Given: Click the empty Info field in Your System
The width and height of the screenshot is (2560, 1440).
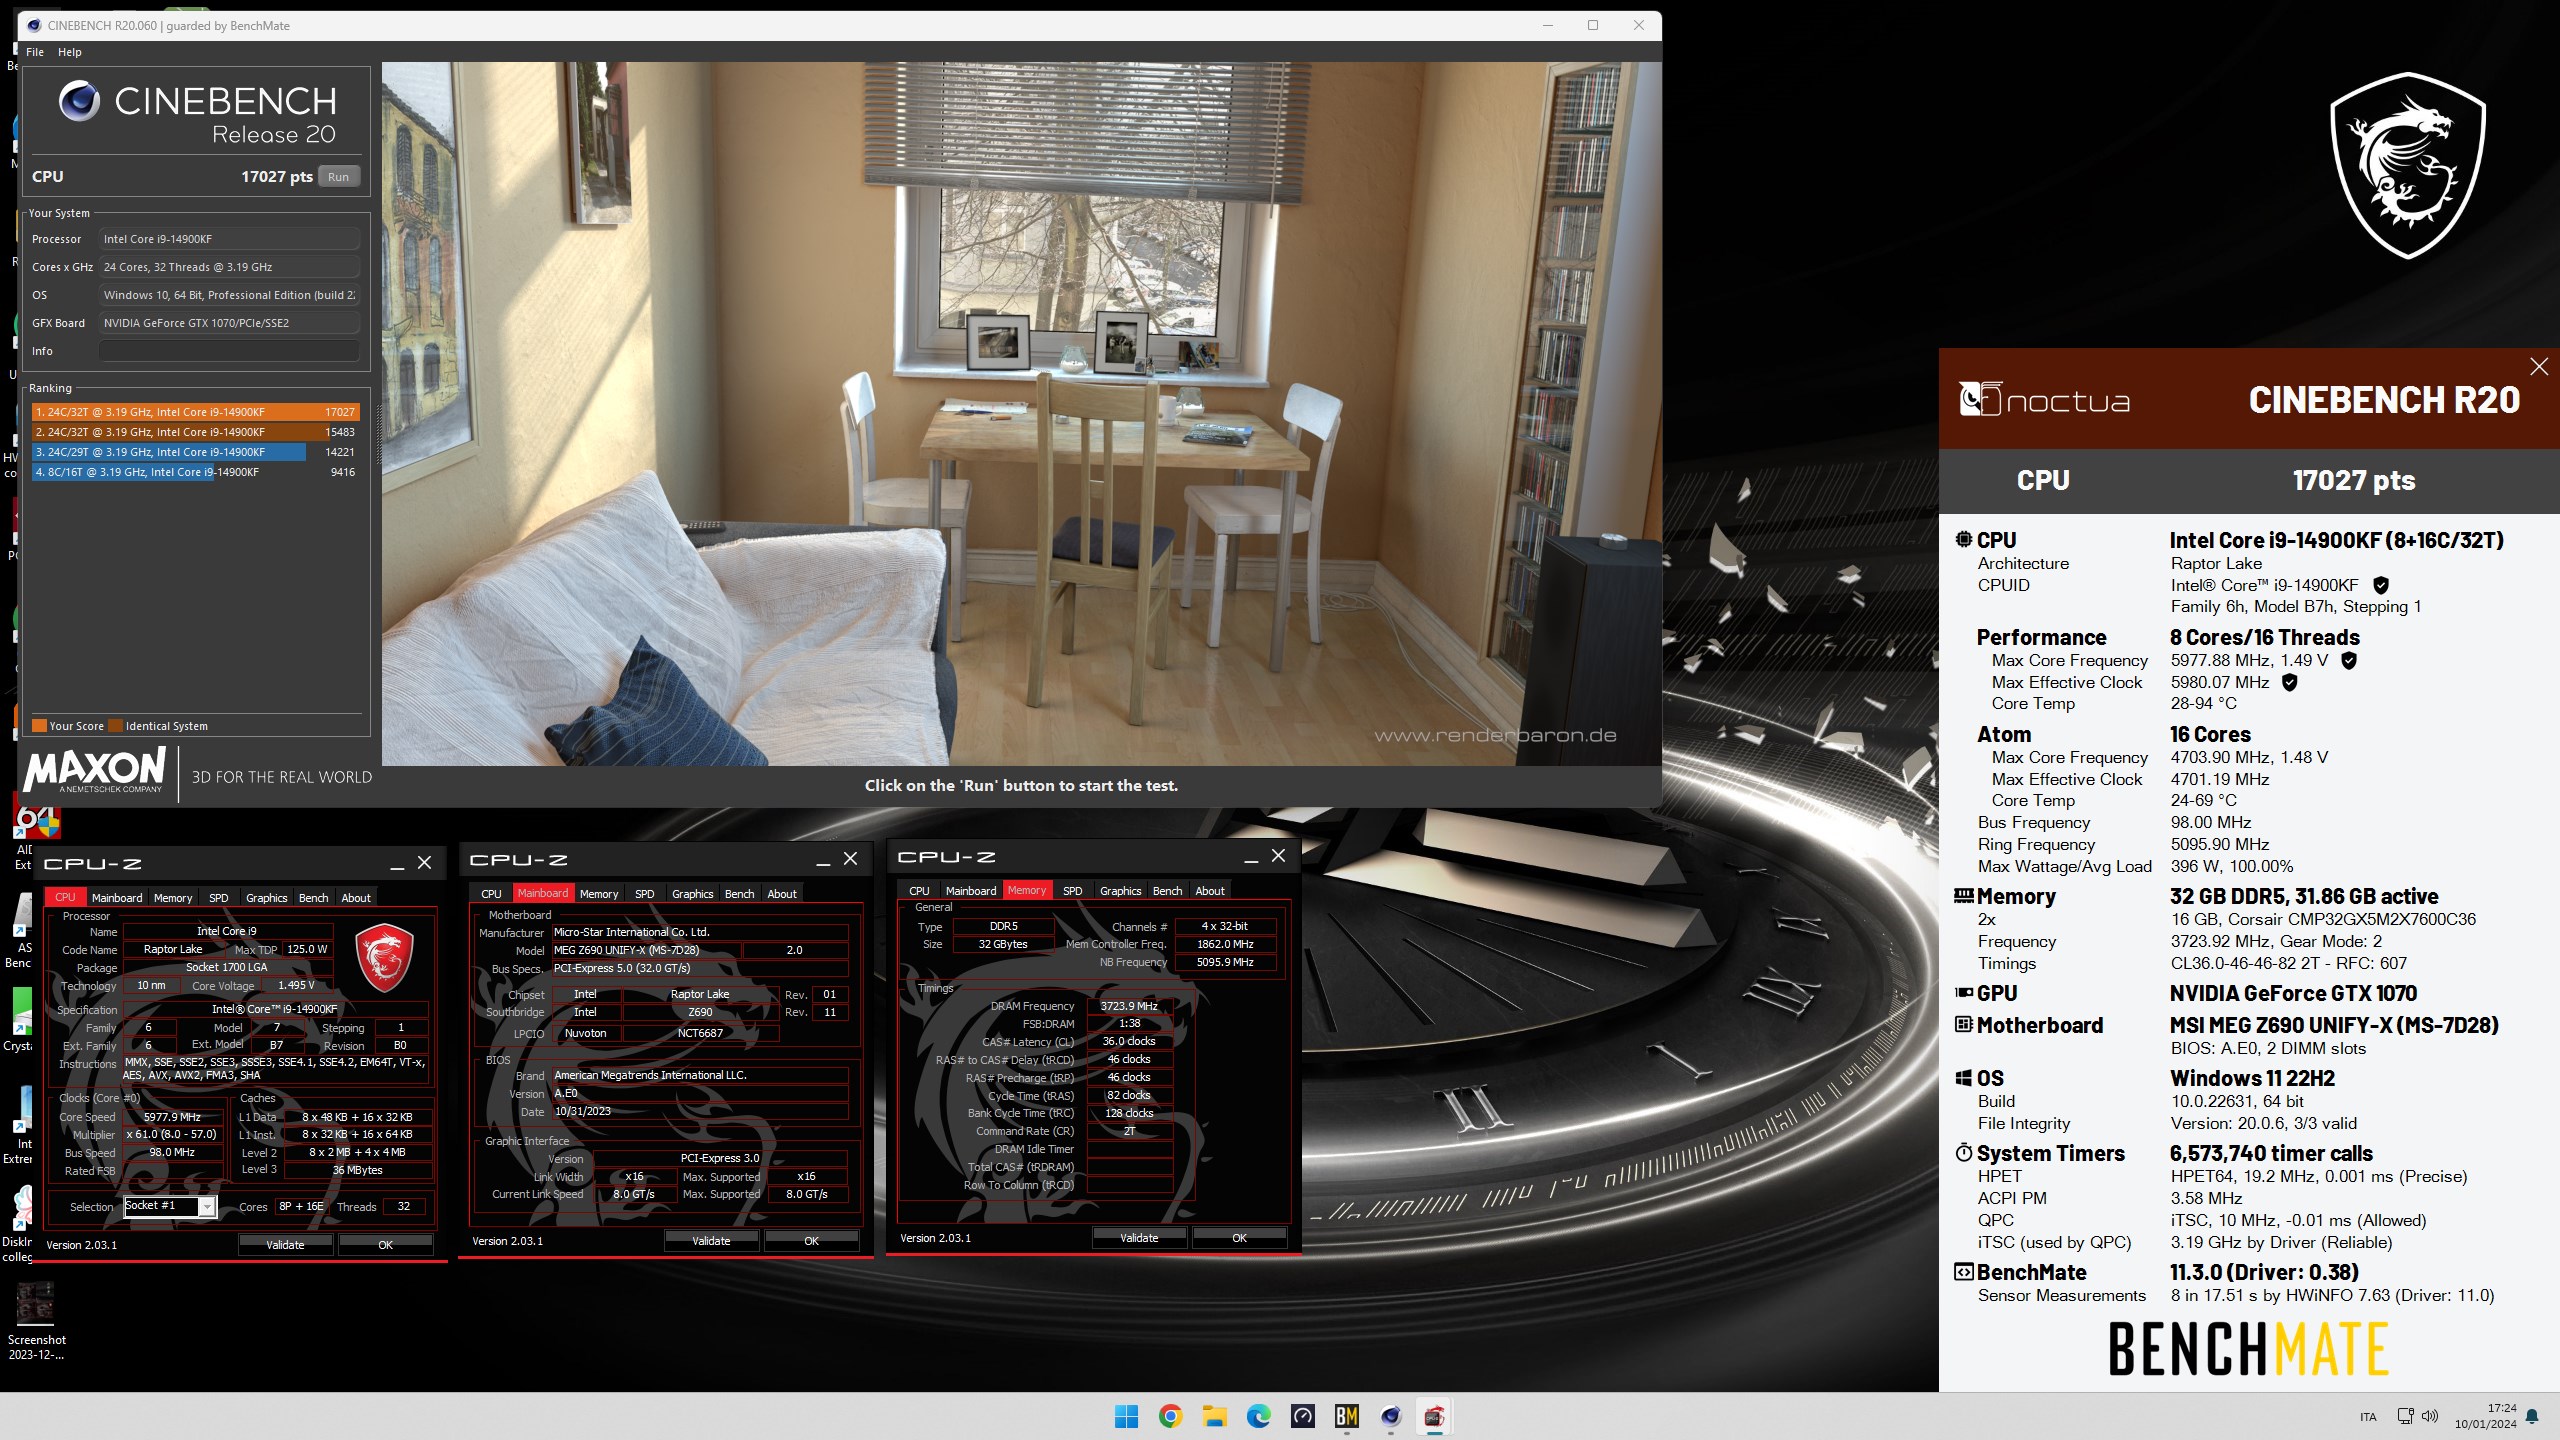Looking at the screenshot, I should (229, 351).
